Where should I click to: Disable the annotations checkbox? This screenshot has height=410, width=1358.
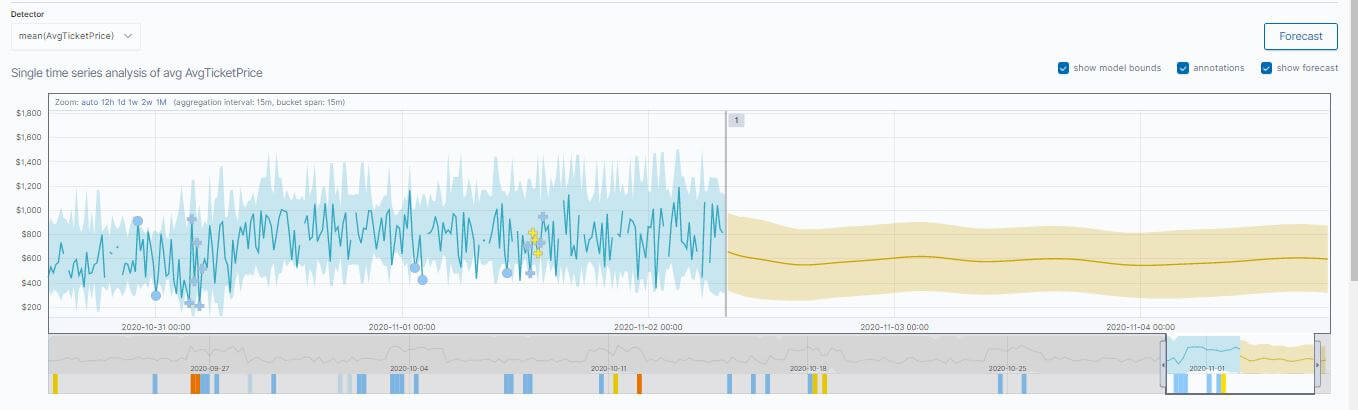[x=1183, y=68]
